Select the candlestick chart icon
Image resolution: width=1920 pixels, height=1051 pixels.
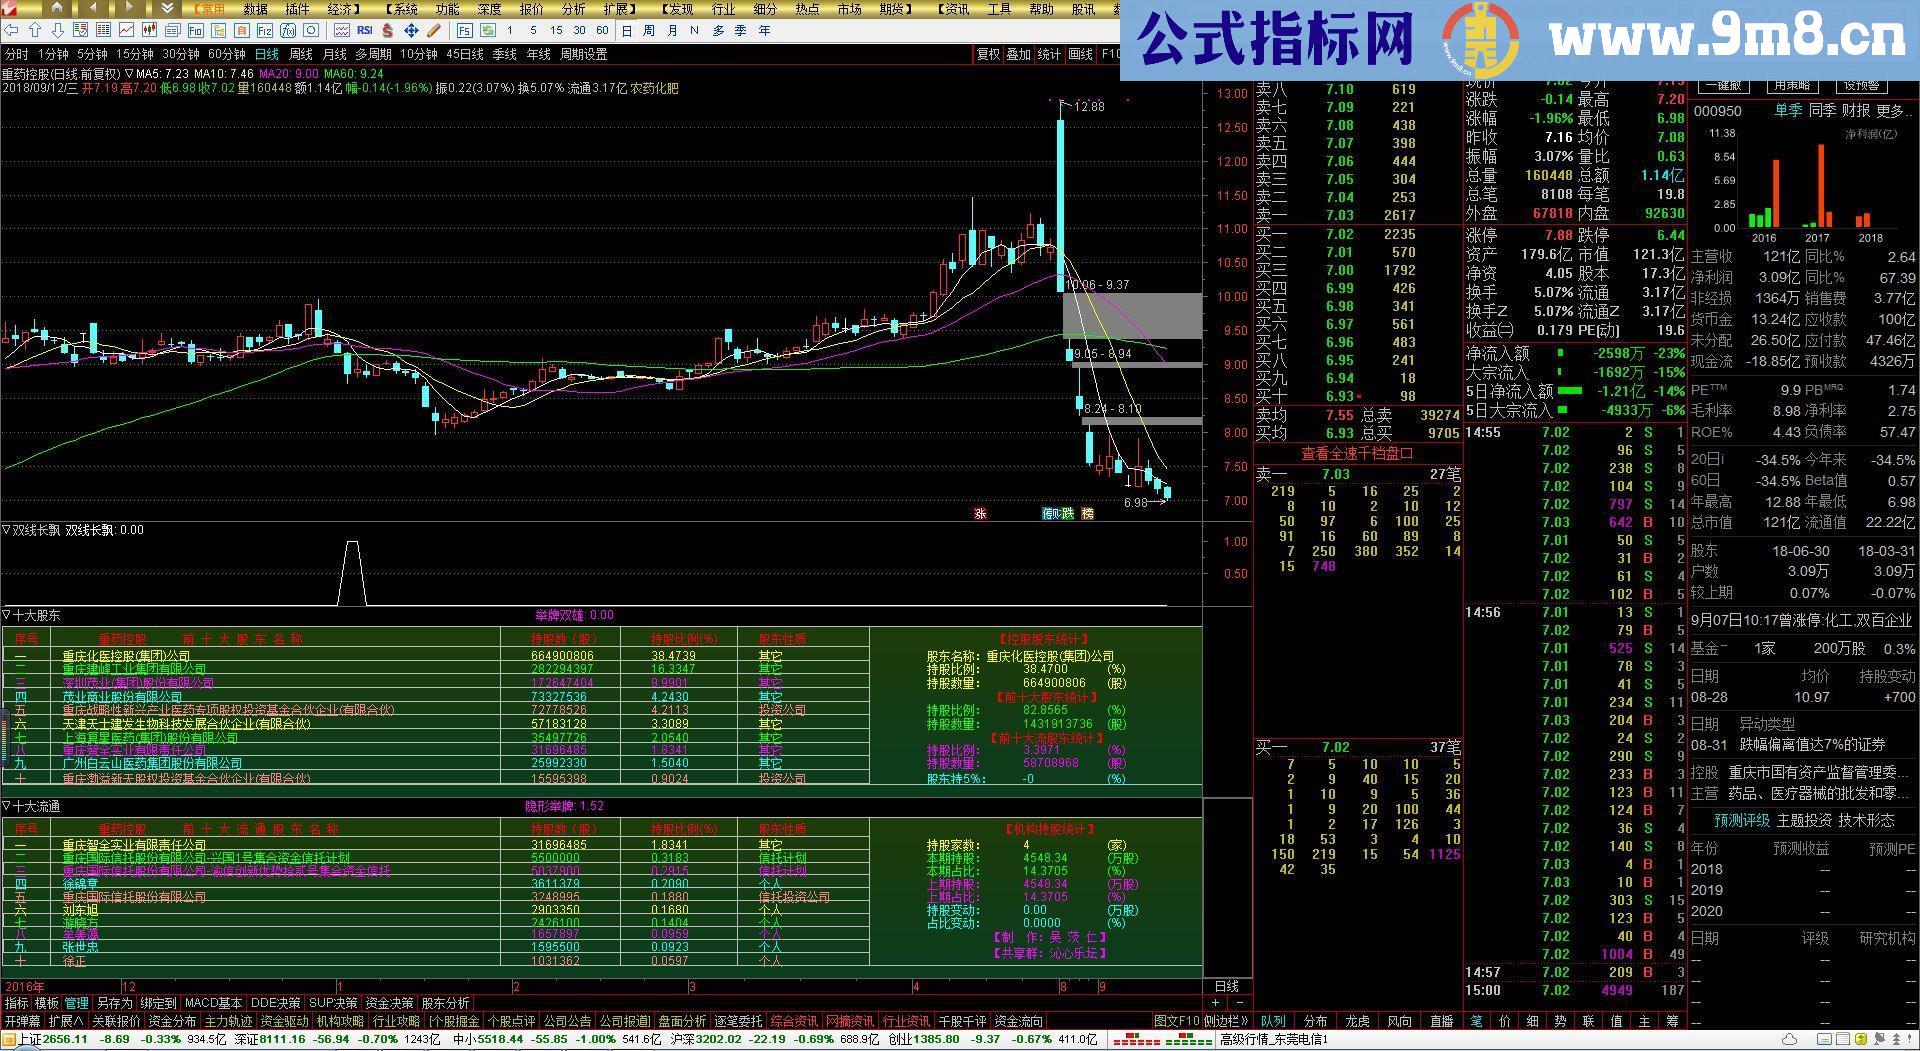tap(148, 31)
